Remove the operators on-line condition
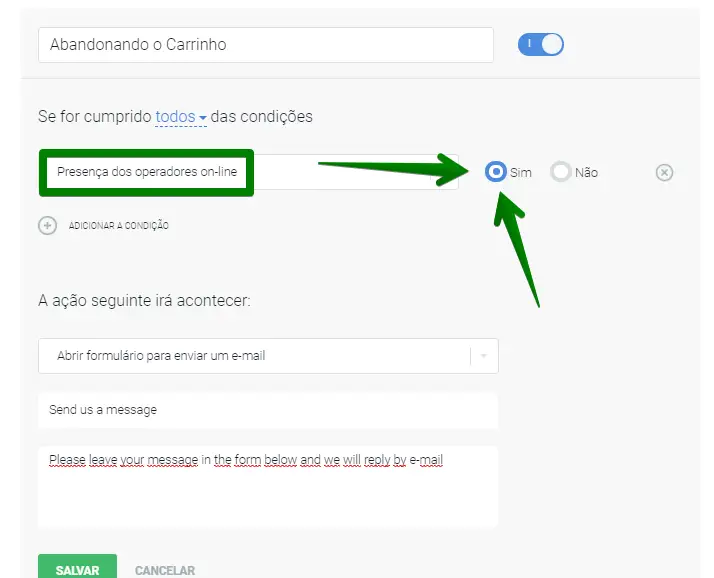This screenshot has width=714, height=578. [664, 173]
